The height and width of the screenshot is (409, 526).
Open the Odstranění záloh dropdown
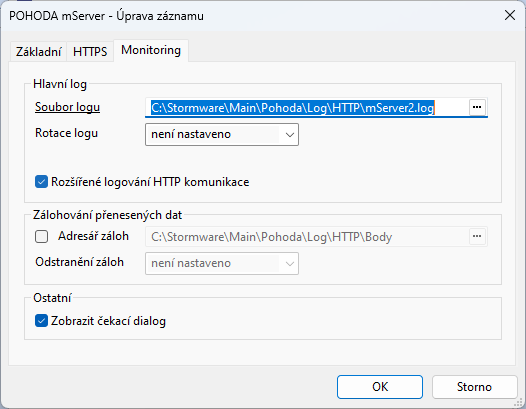coord(222,263)
